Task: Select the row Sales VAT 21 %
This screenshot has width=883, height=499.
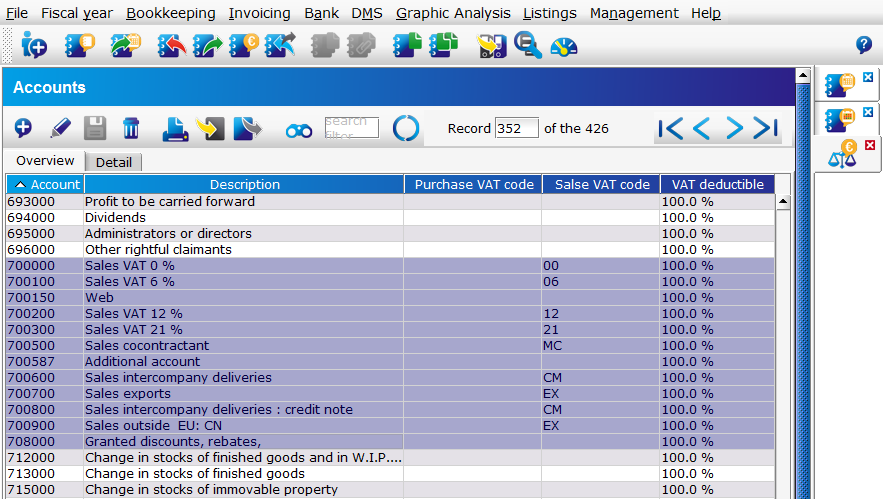Action: point(390,329)
